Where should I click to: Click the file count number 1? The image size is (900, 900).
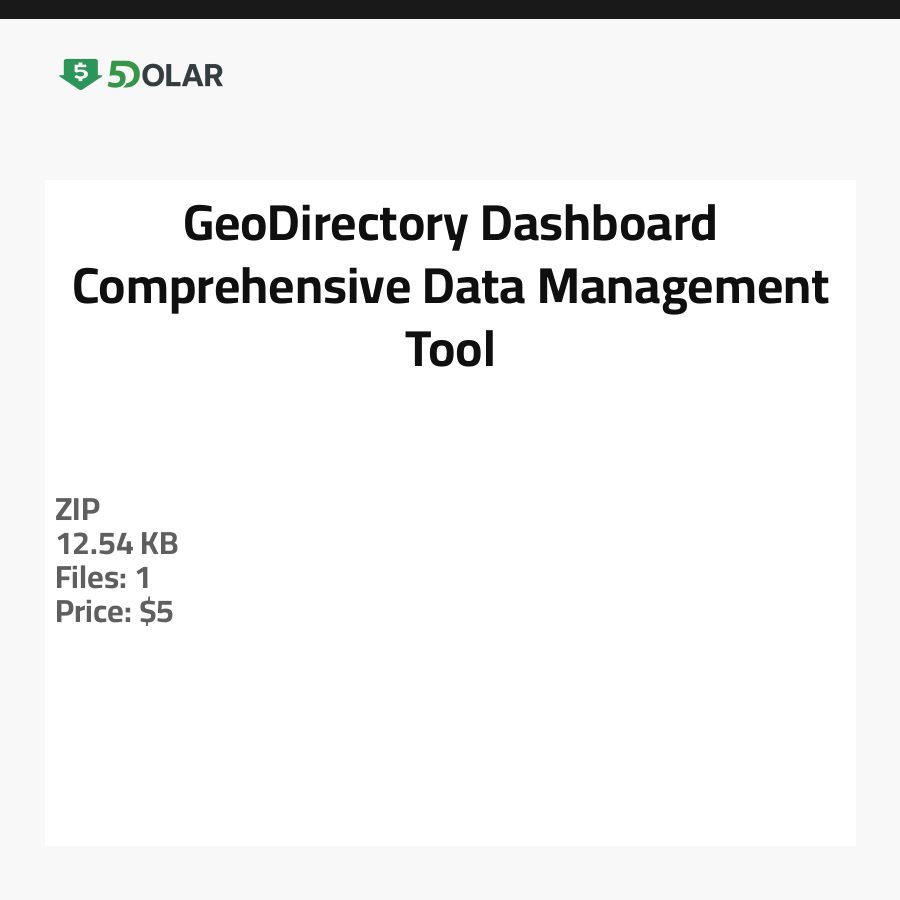(142, 578)
